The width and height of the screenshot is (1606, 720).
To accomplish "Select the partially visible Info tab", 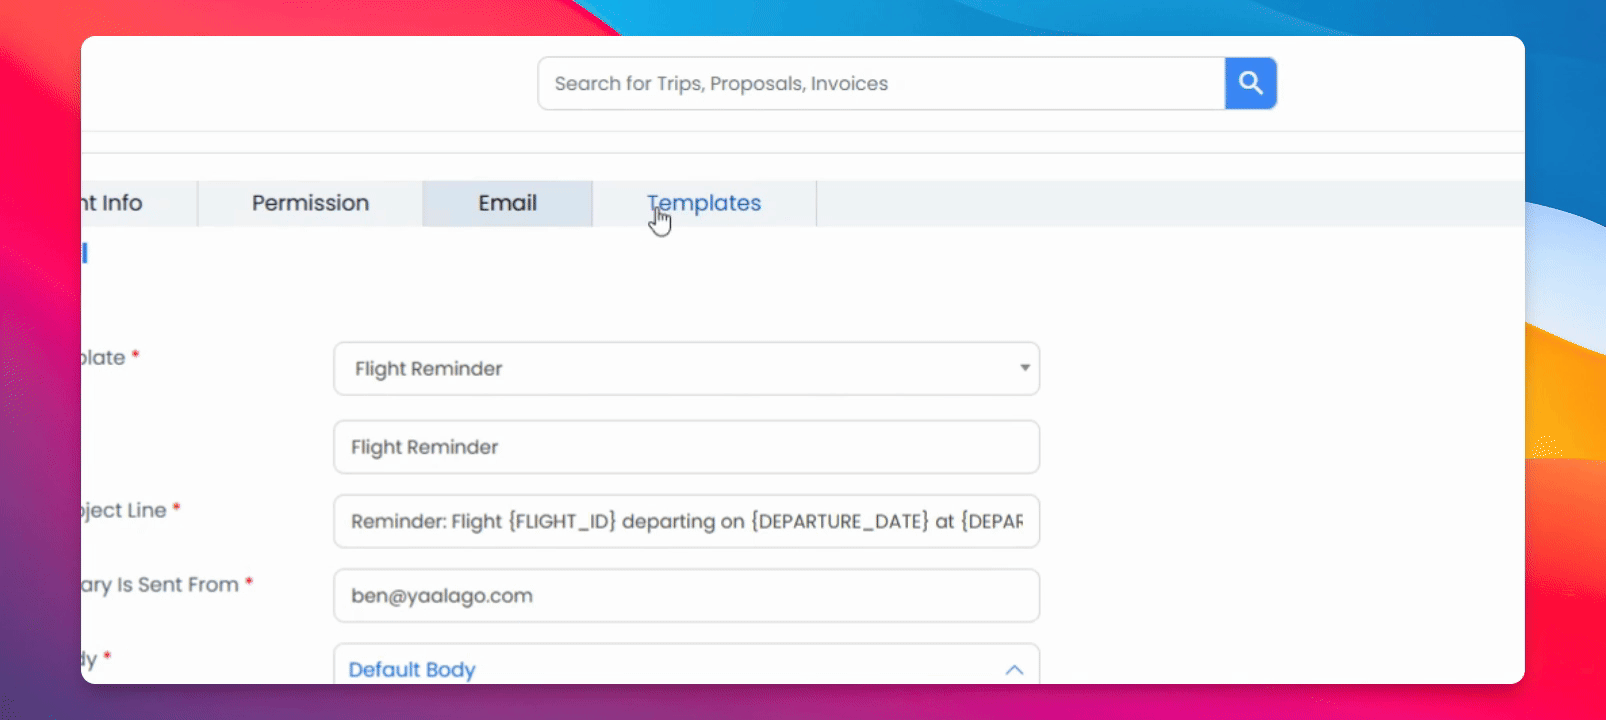I will [x=139, y=203].
